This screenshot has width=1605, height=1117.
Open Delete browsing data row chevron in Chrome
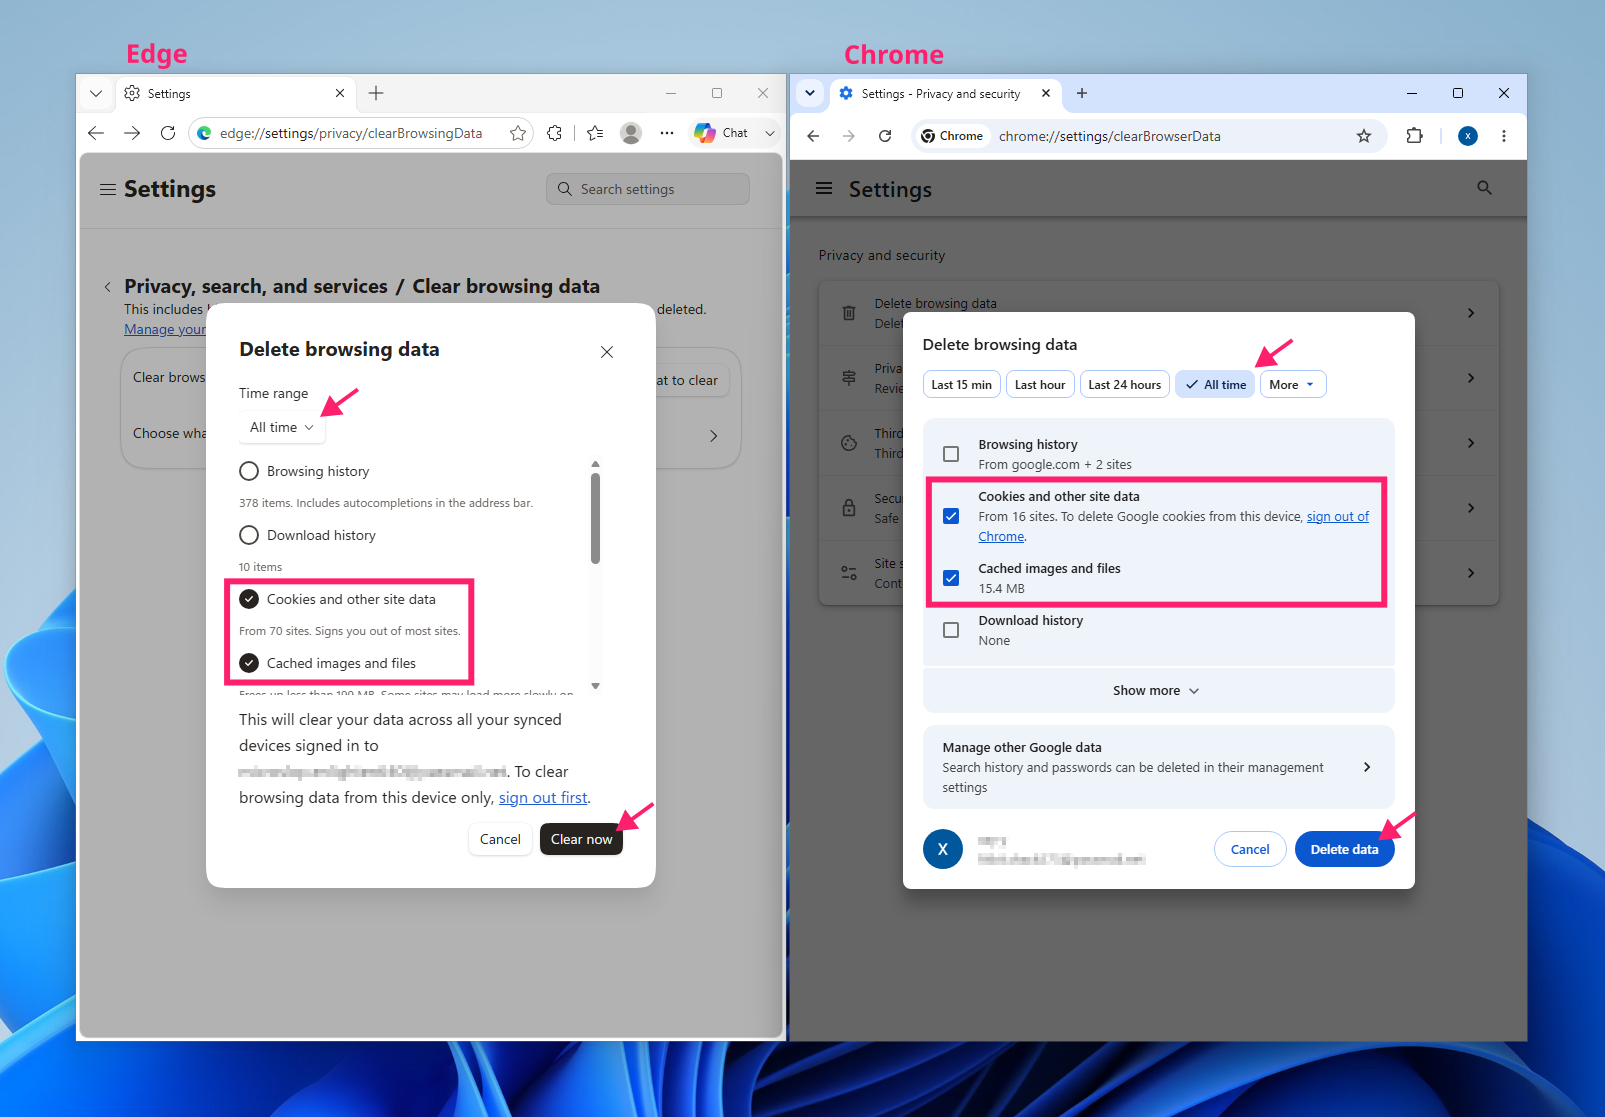click(x=1471, y=313)
